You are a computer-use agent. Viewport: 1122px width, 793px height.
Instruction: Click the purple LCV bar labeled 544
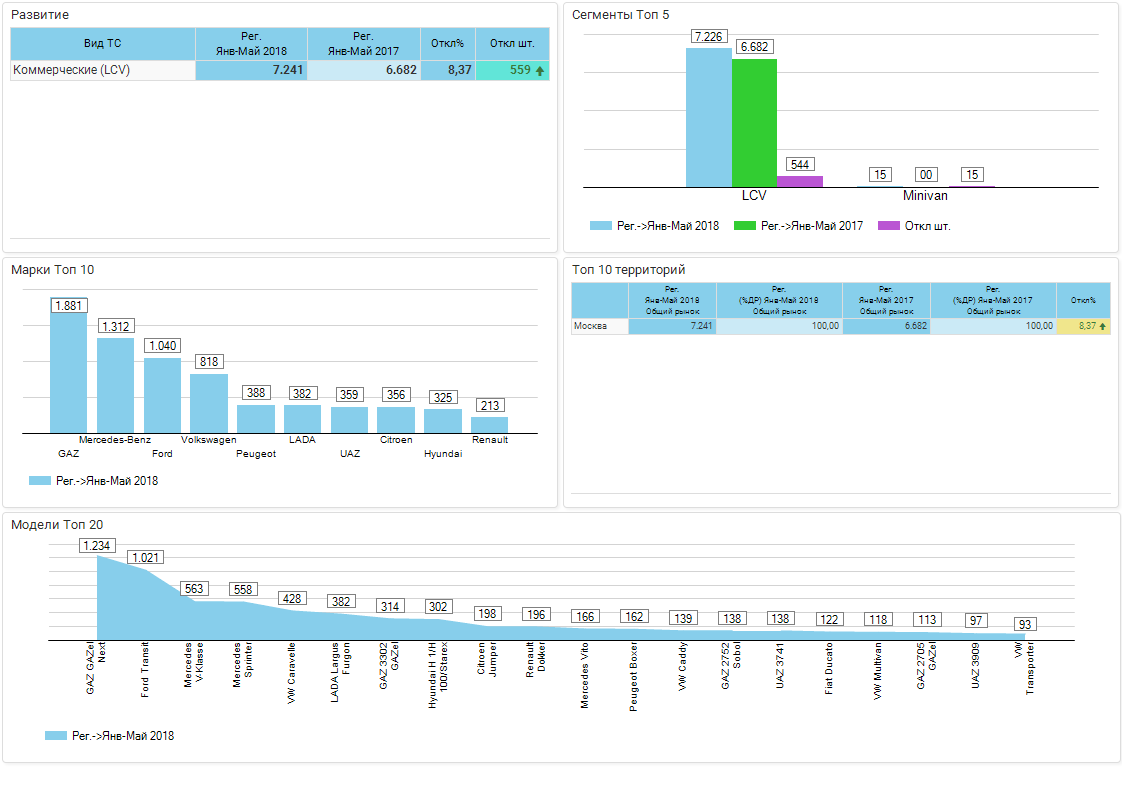point(800,181)
